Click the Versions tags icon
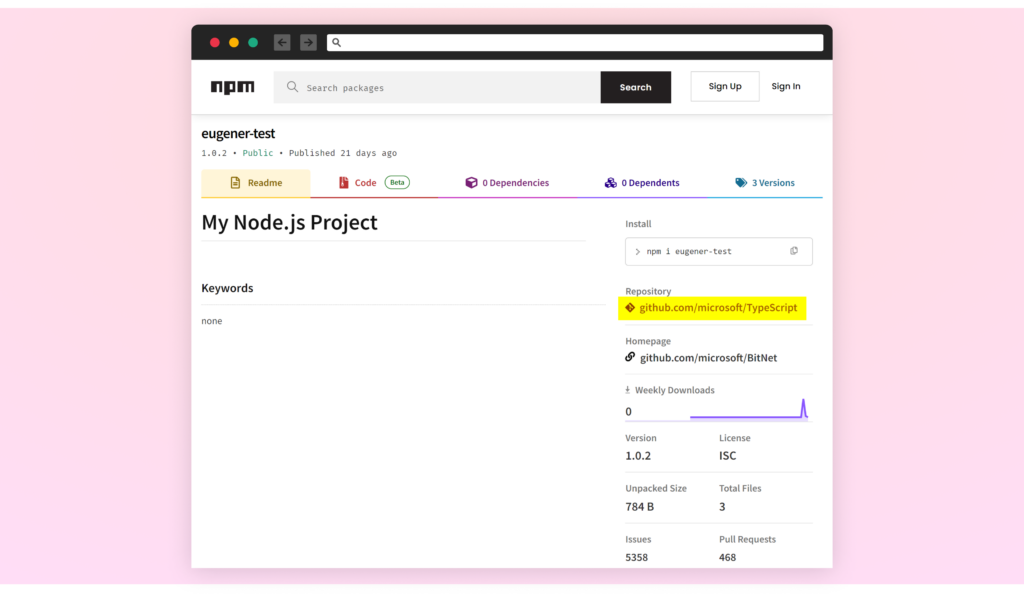1024x597 pixels. tap(741, 183)
